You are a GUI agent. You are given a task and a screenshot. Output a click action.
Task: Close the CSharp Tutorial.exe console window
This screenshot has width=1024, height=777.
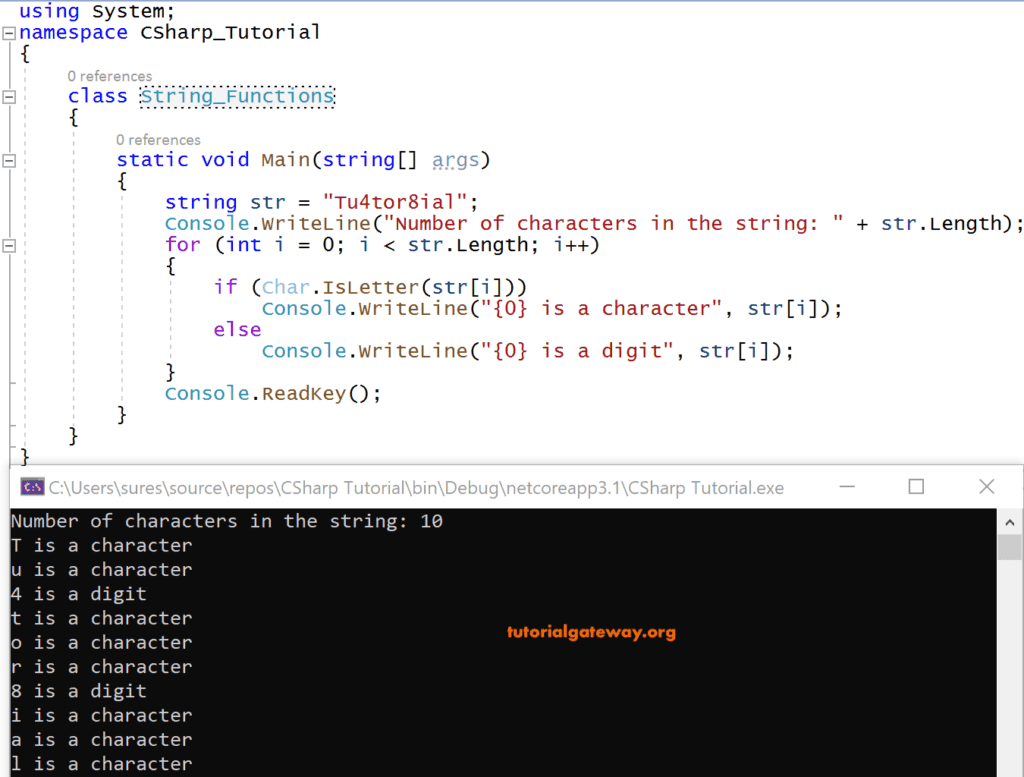985,487
